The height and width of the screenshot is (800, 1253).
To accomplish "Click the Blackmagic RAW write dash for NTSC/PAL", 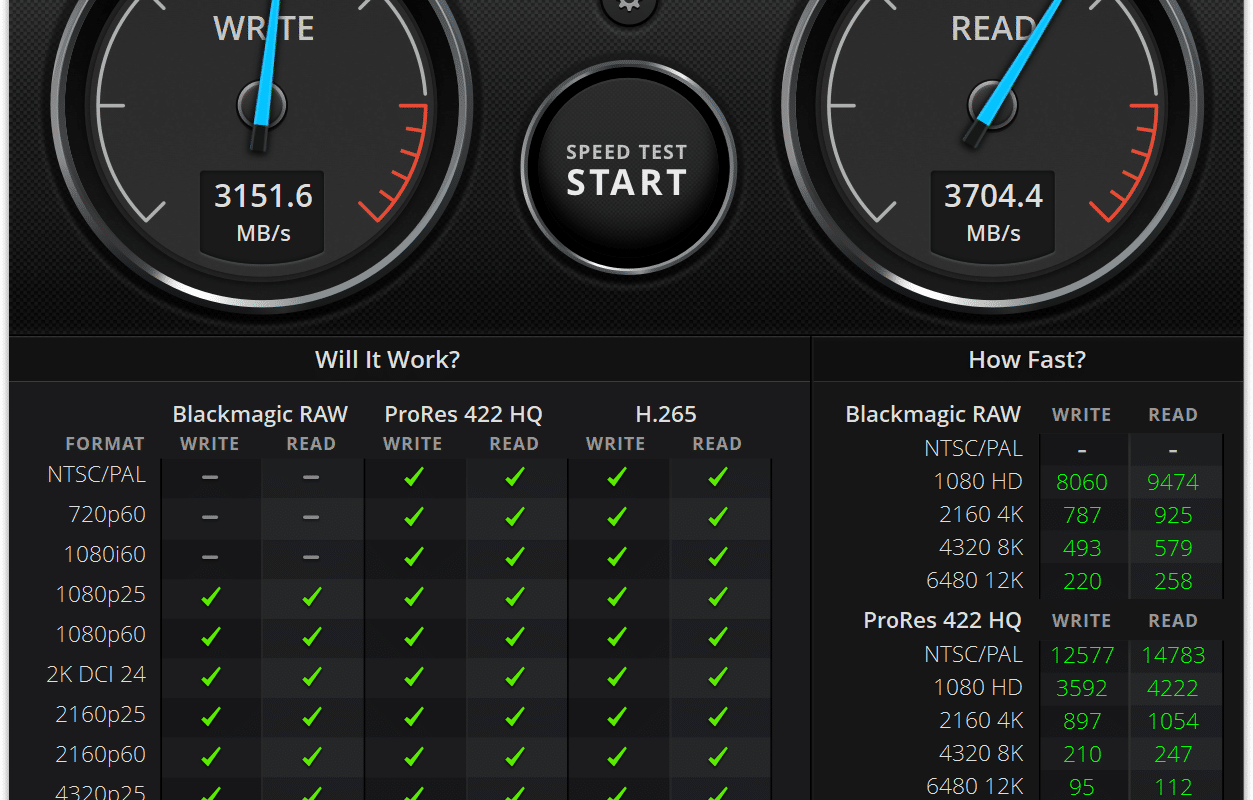I will pyautogui.click(x=210, y=477).
